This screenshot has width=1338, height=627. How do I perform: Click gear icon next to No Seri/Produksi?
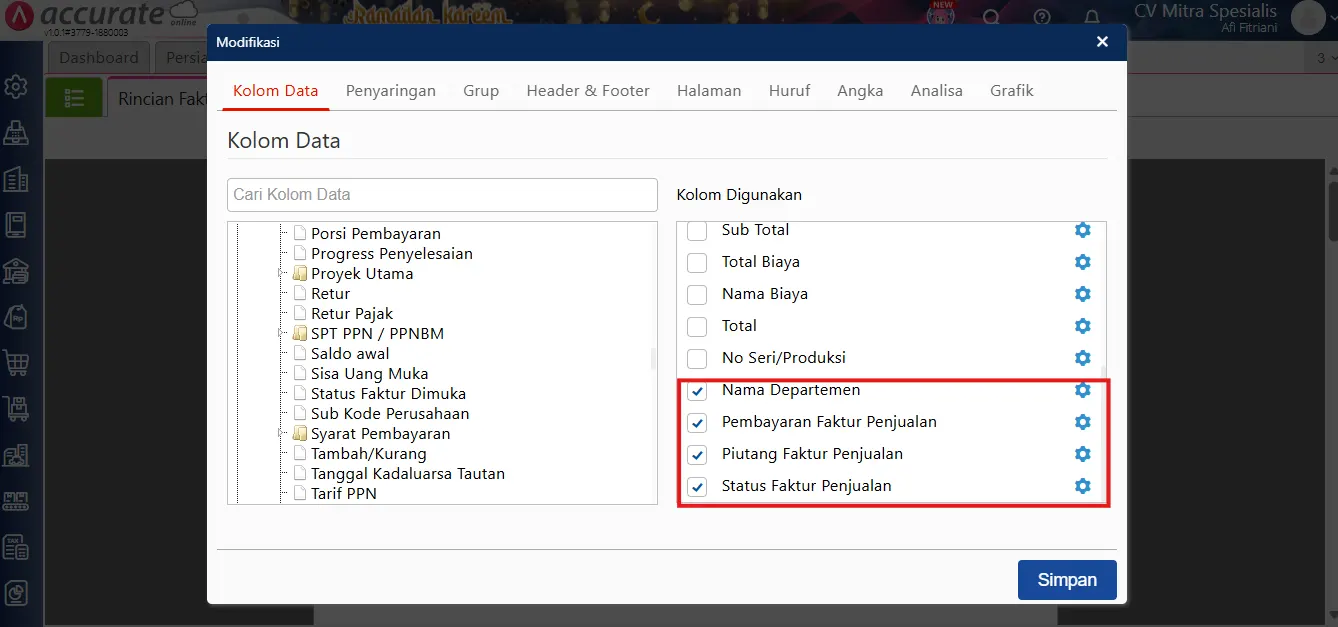coord(1082,358)
